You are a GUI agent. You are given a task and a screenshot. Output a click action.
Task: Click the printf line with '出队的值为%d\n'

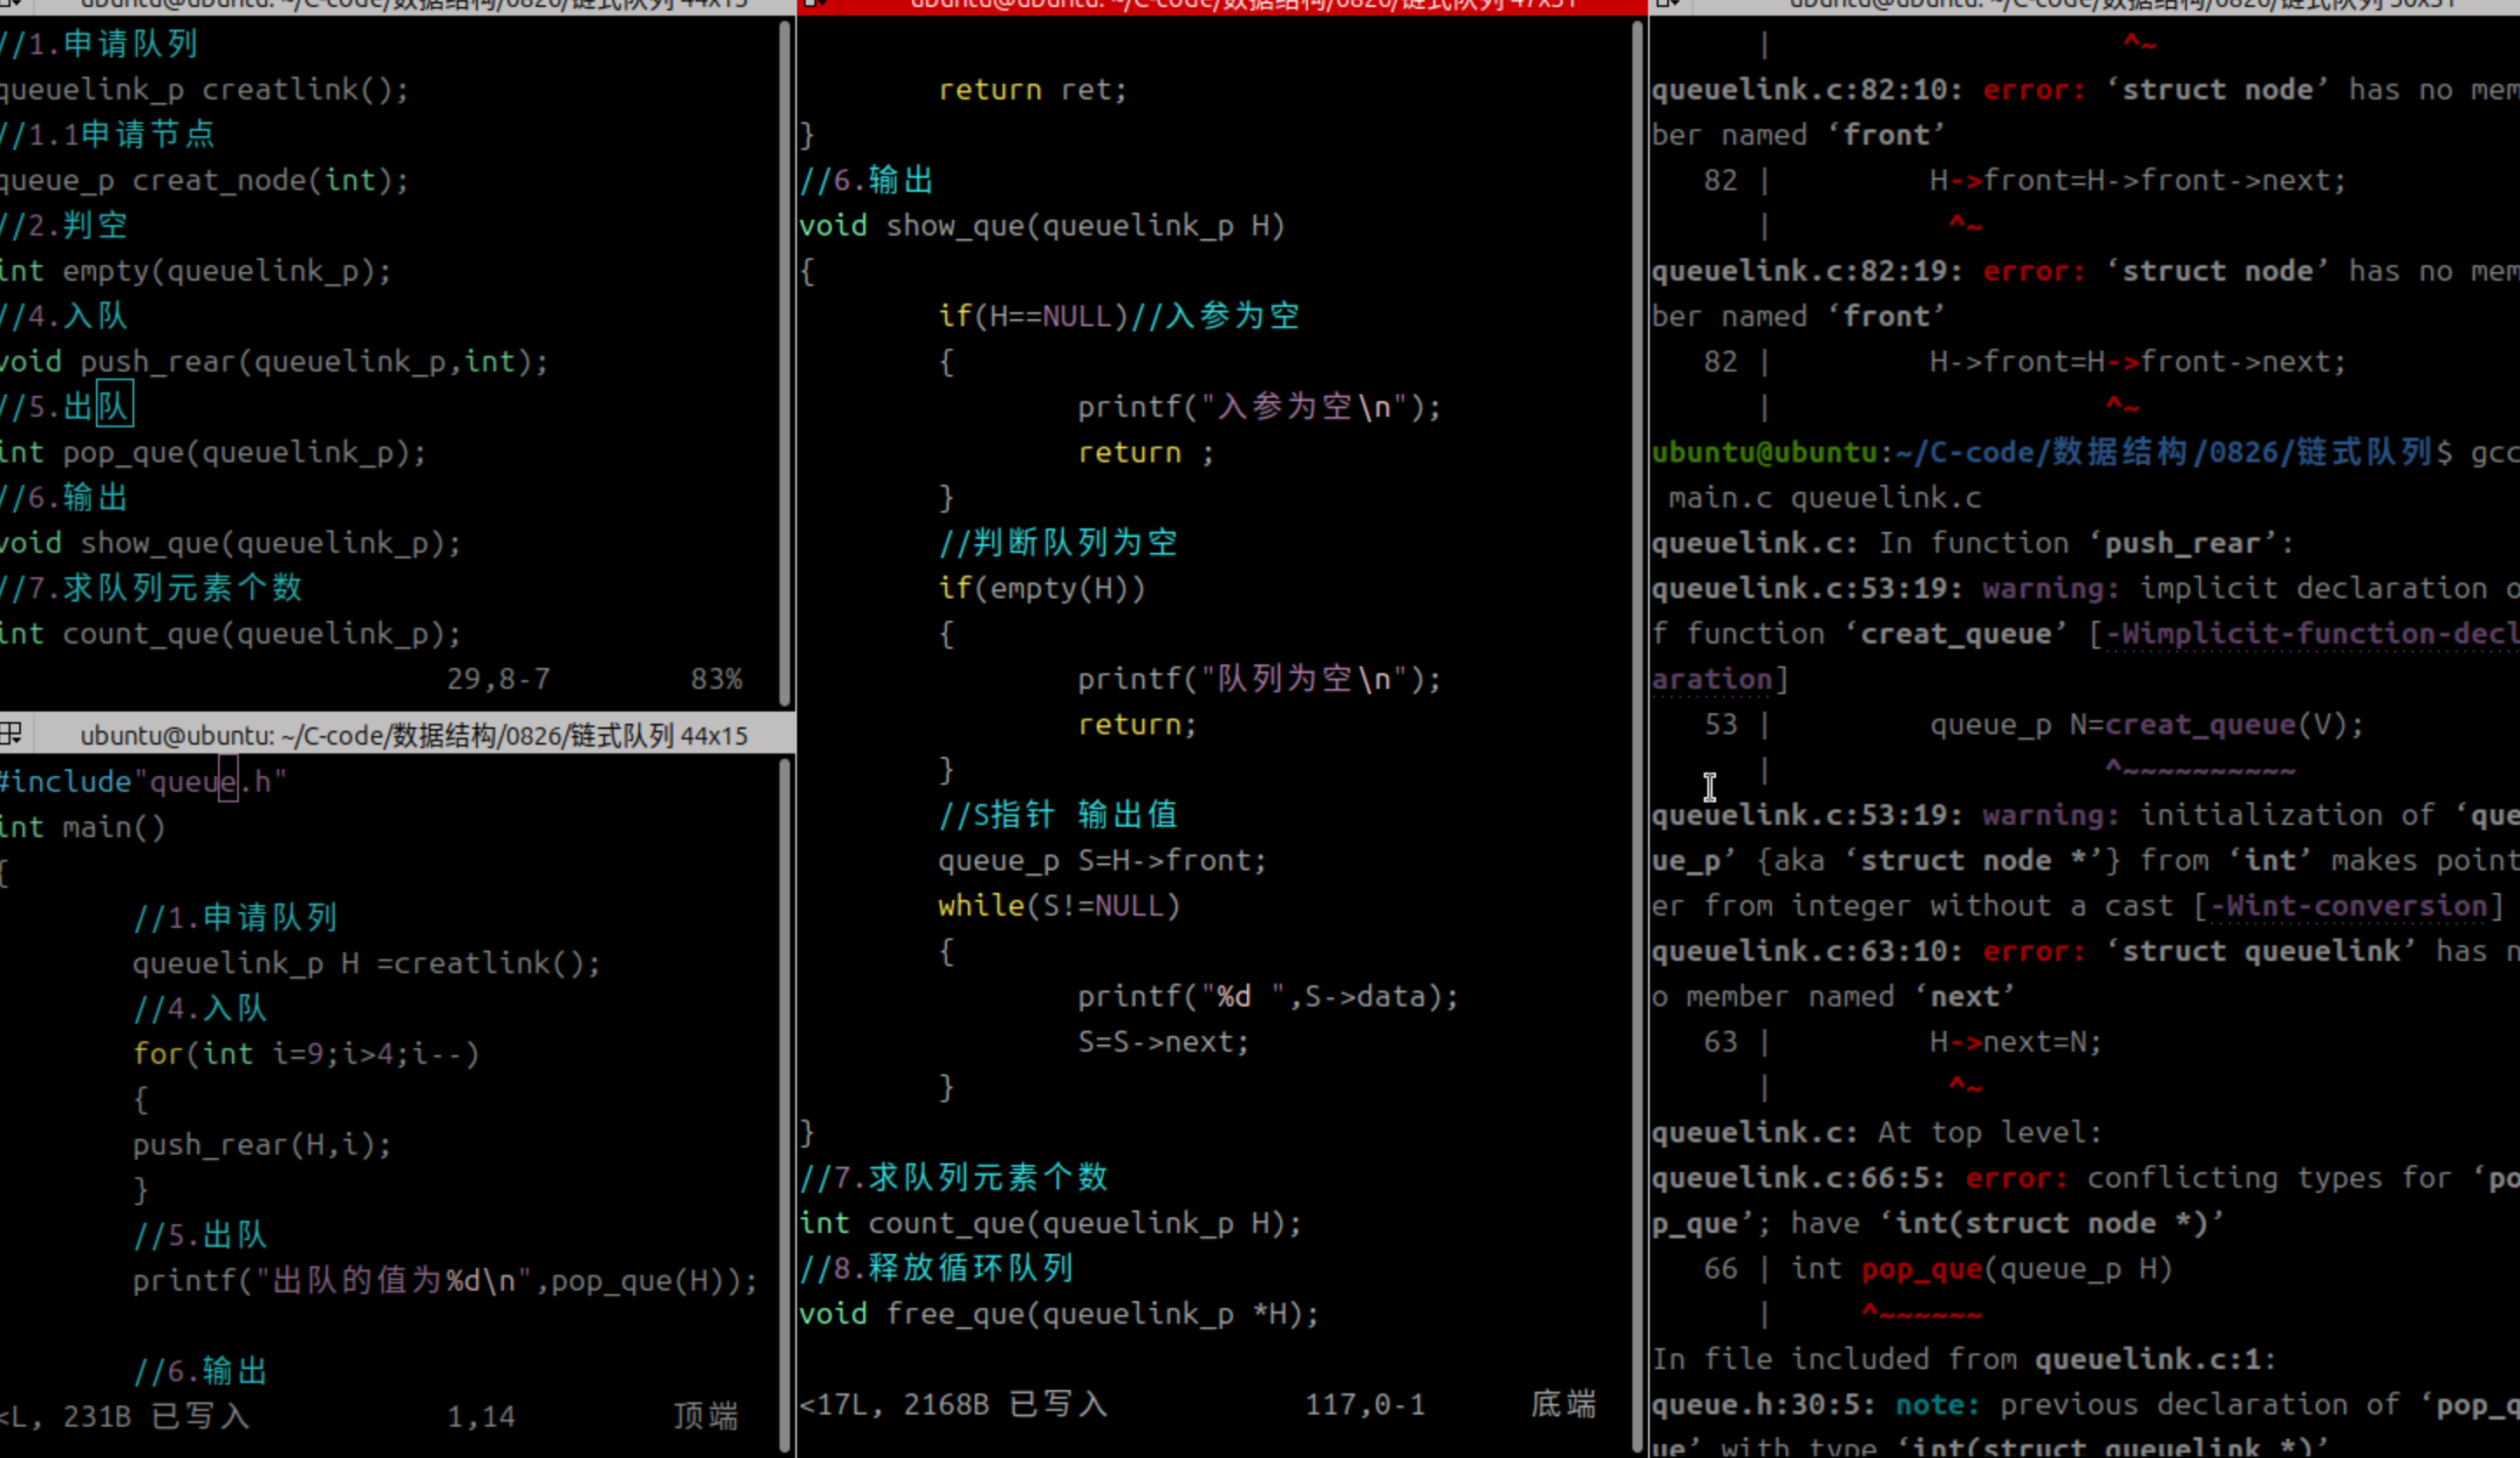coord(445,1280)
